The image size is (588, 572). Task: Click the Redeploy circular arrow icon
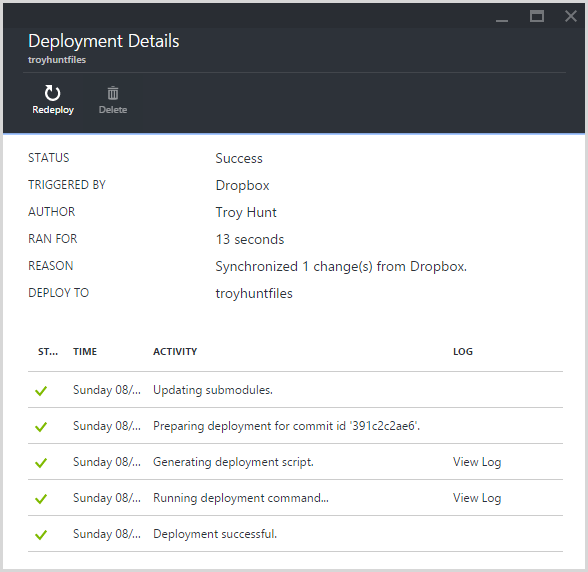(52, 93)
